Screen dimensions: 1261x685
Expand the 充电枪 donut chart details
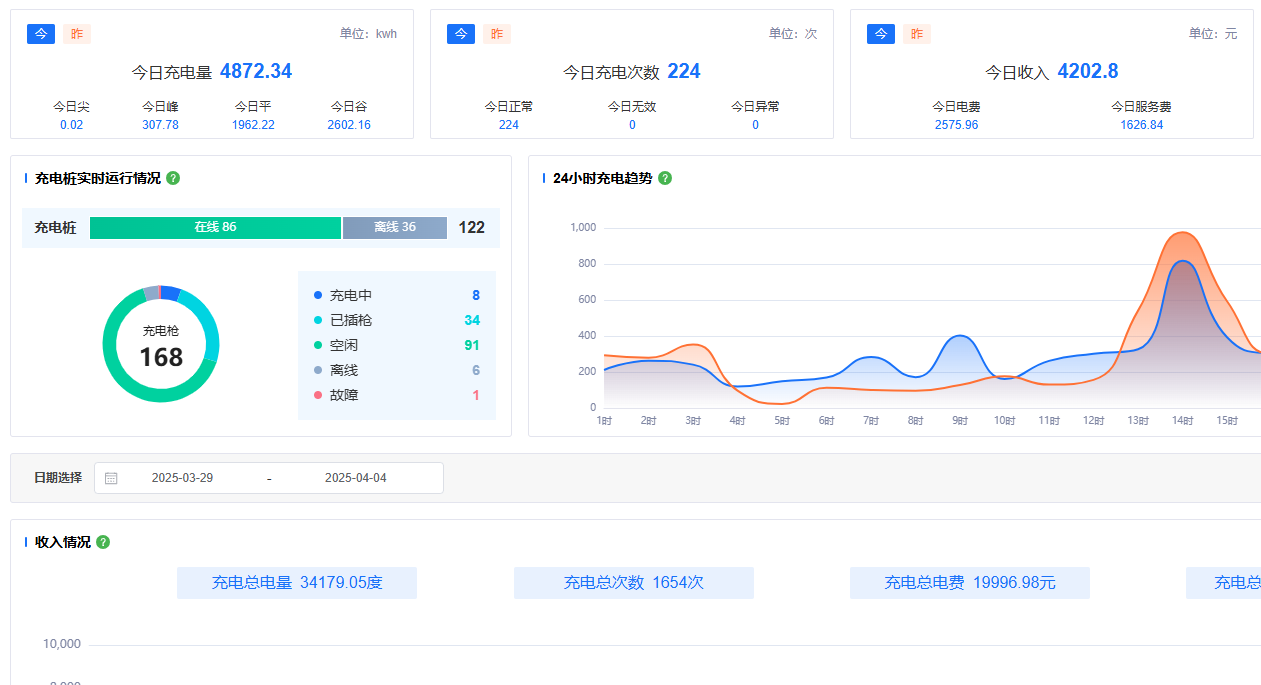[x=160, y=344]
